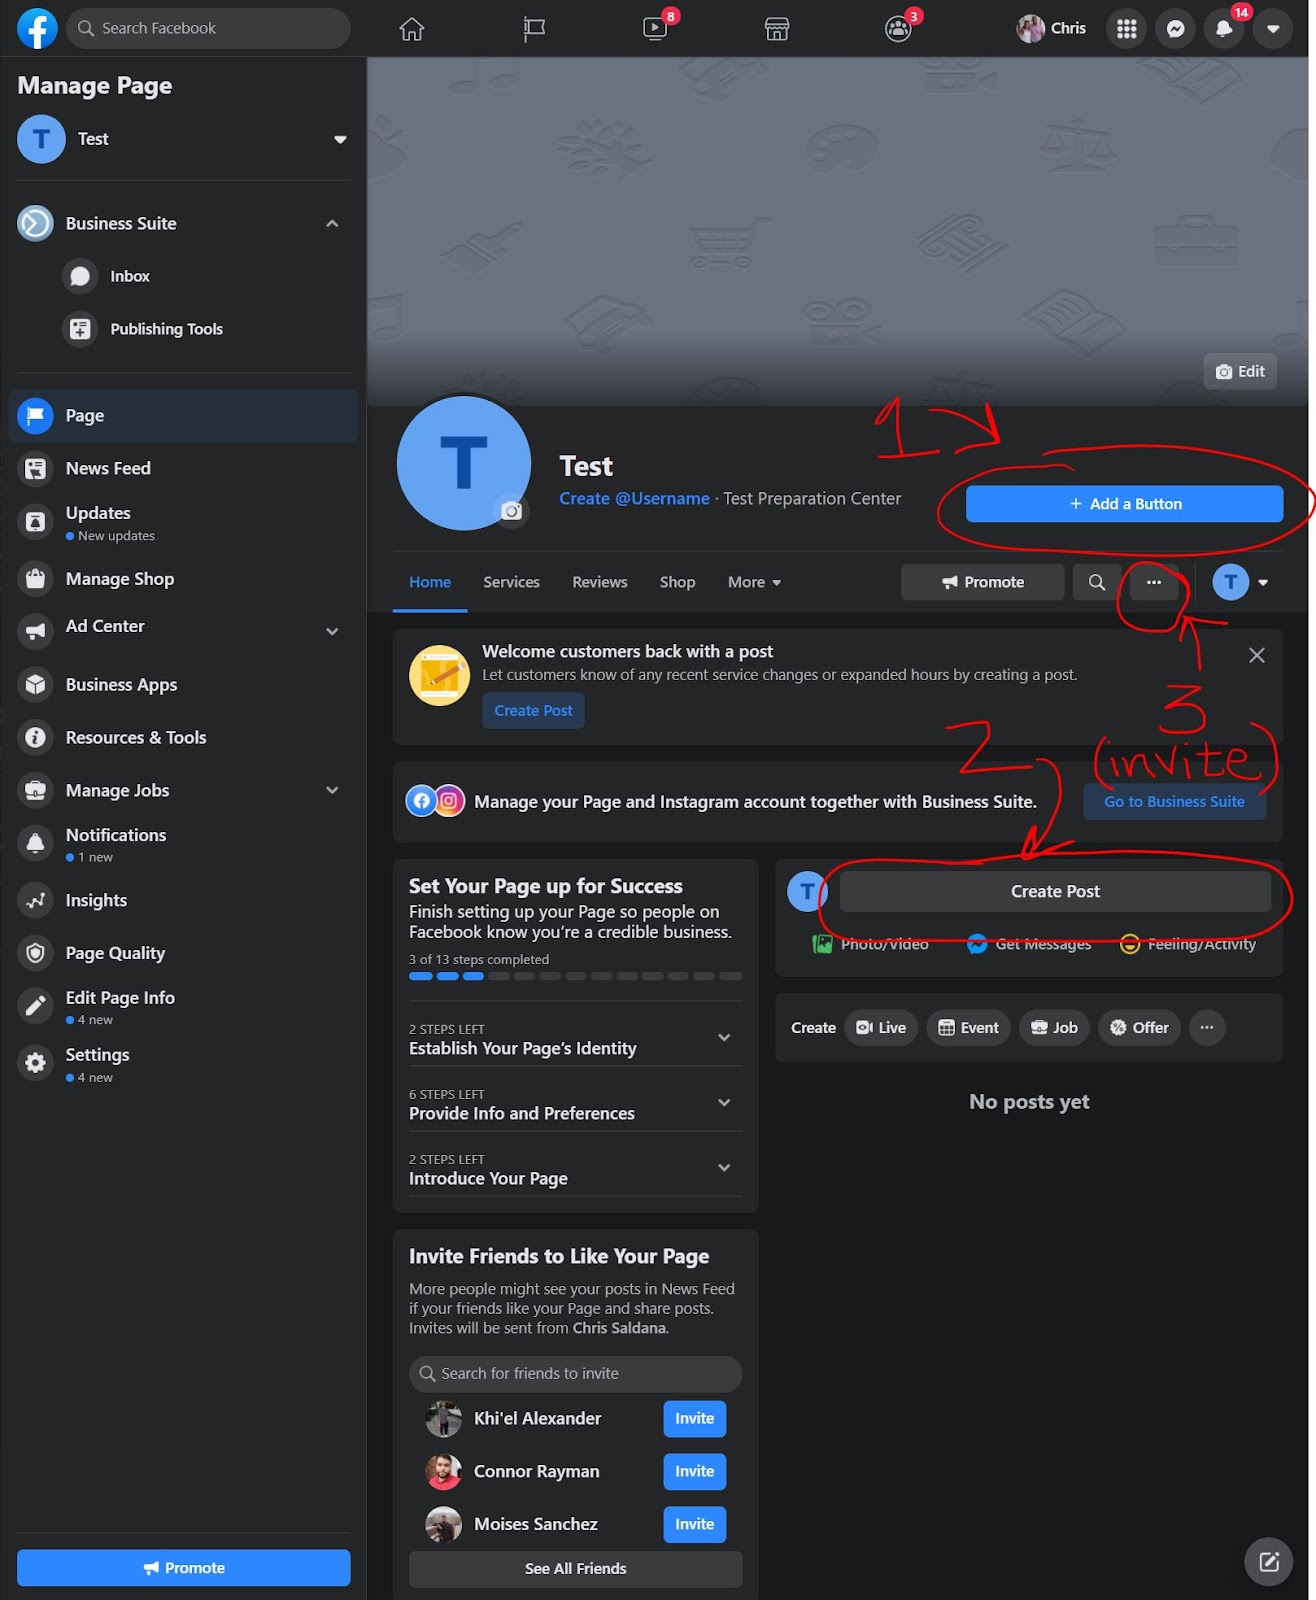Click the Chris profile shortcut

point(1051,28)
